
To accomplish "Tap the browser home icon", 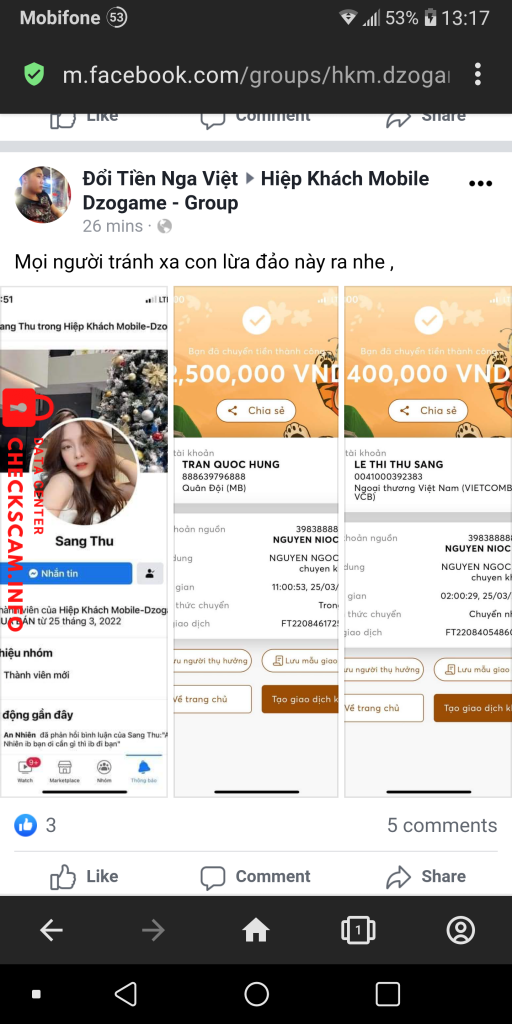I will [256, 930].
